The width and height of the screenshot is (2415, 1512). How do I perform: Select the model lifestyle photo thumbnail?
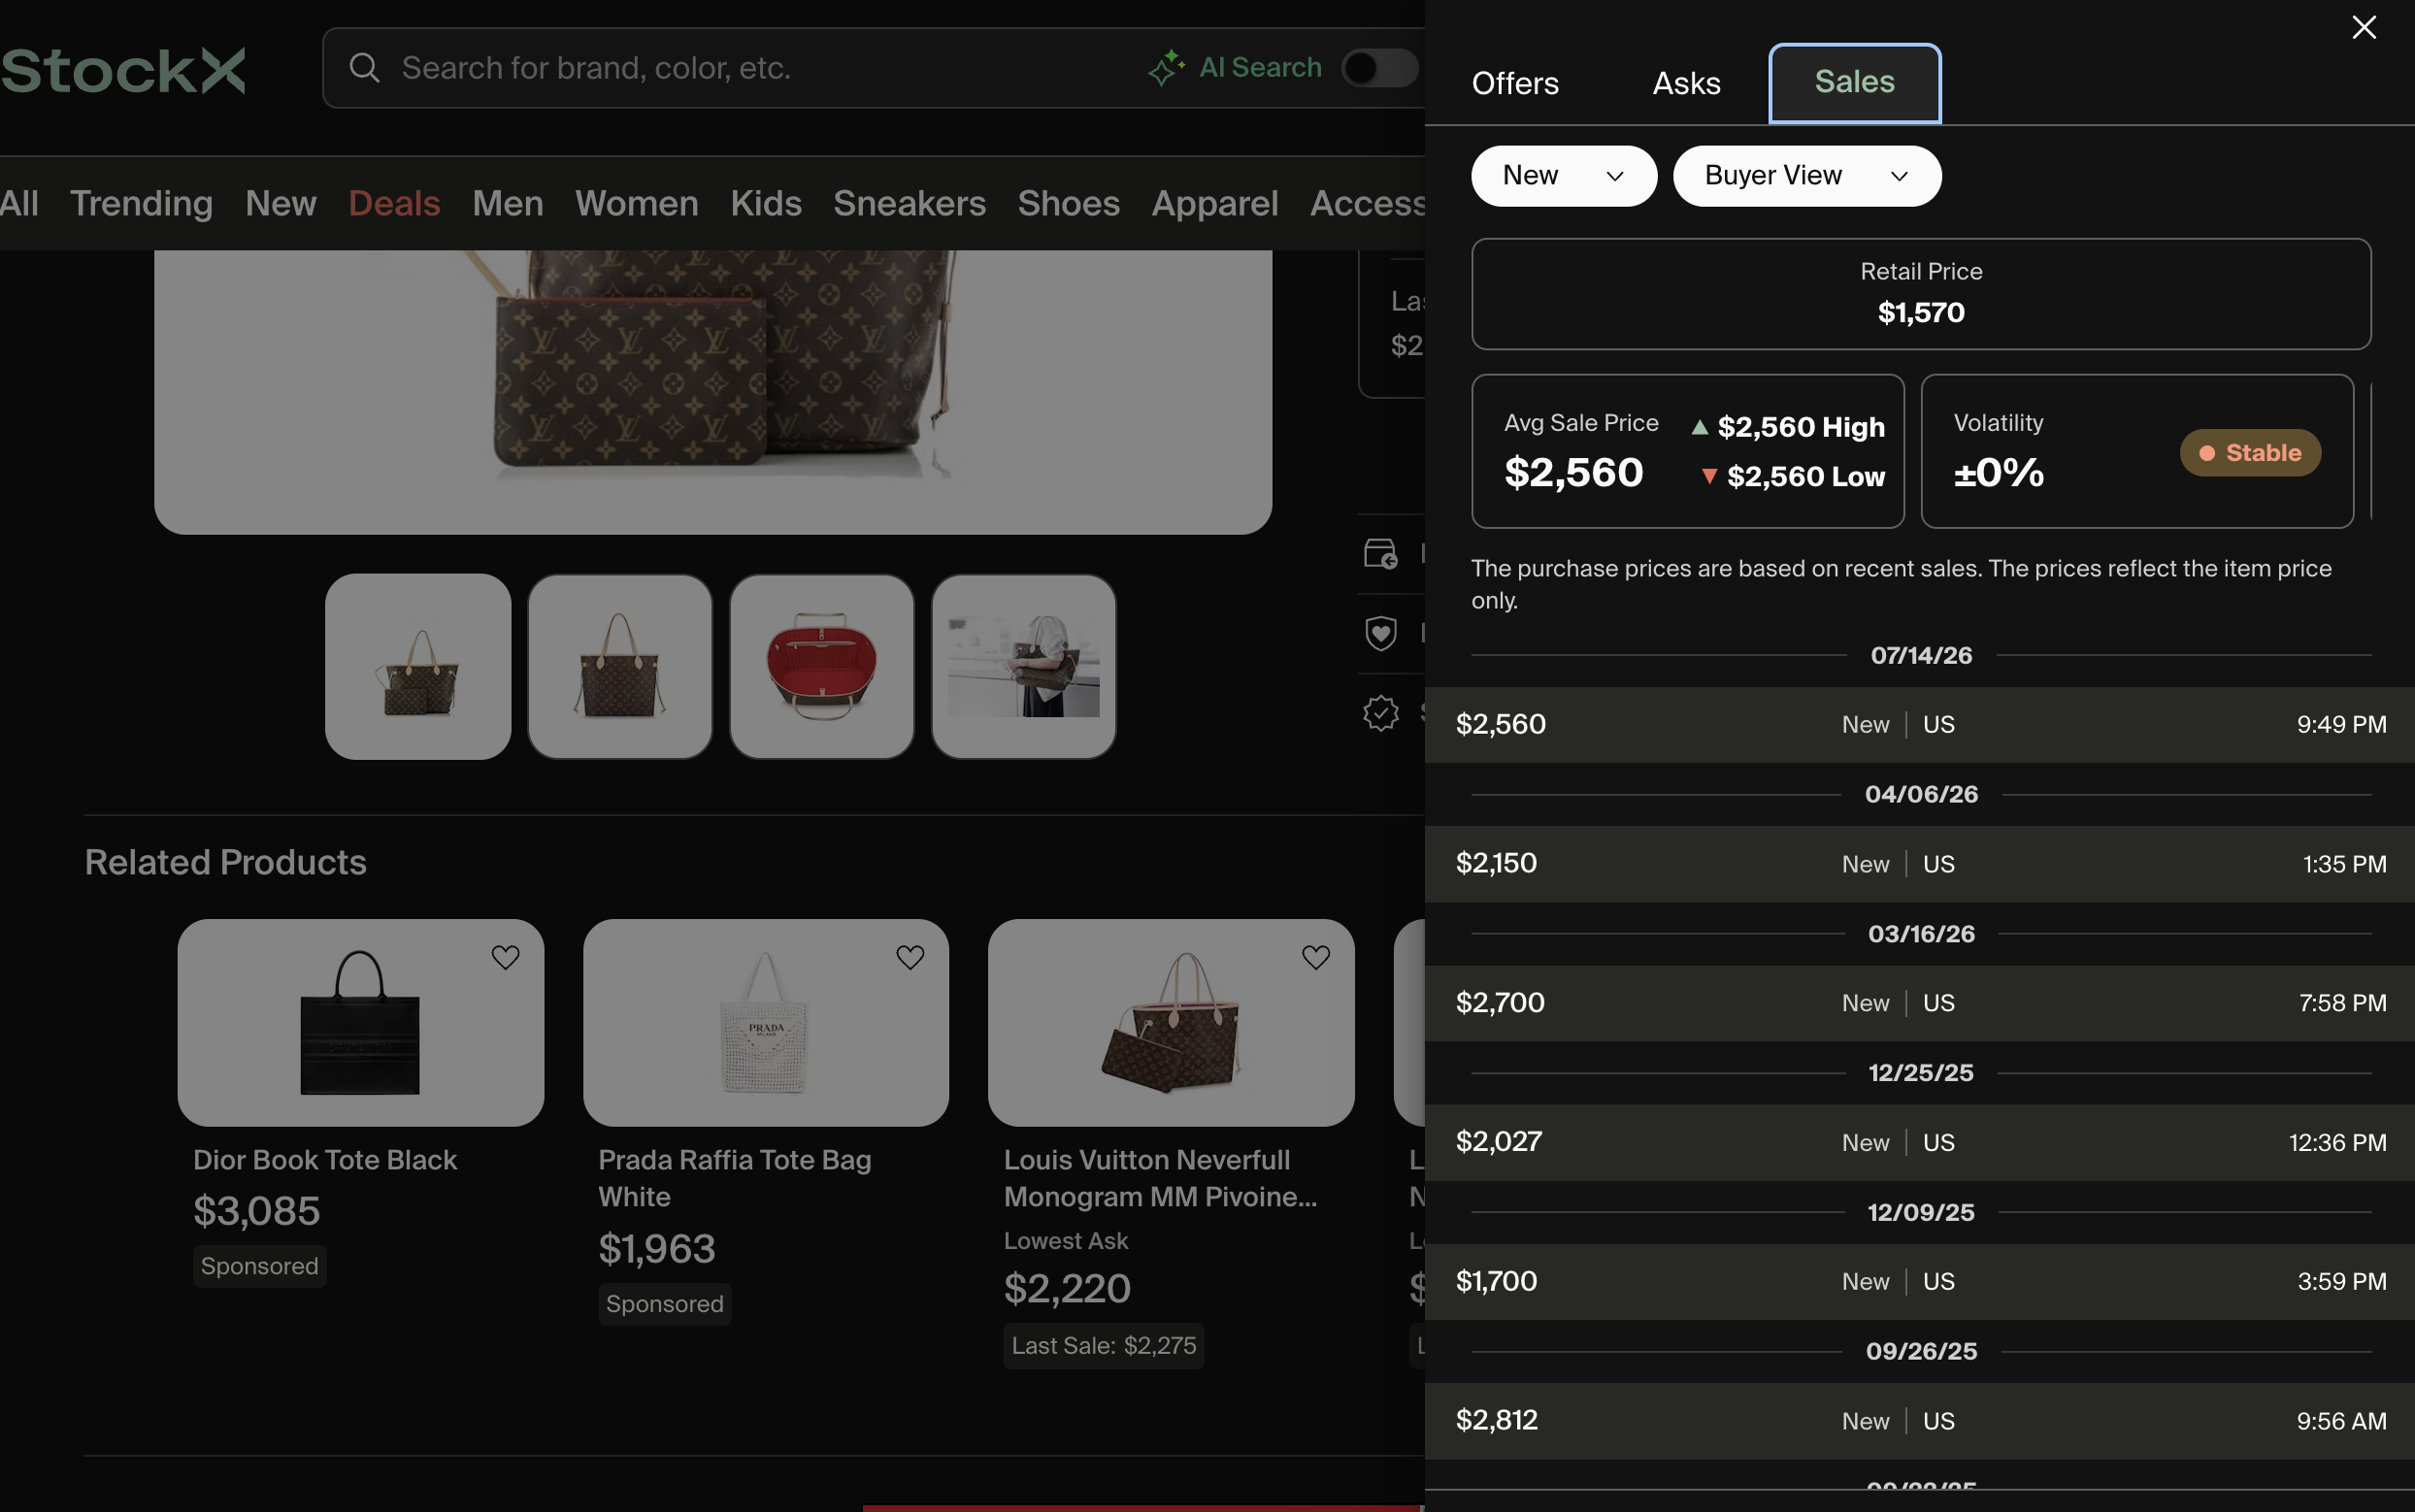pos(1024,666)
